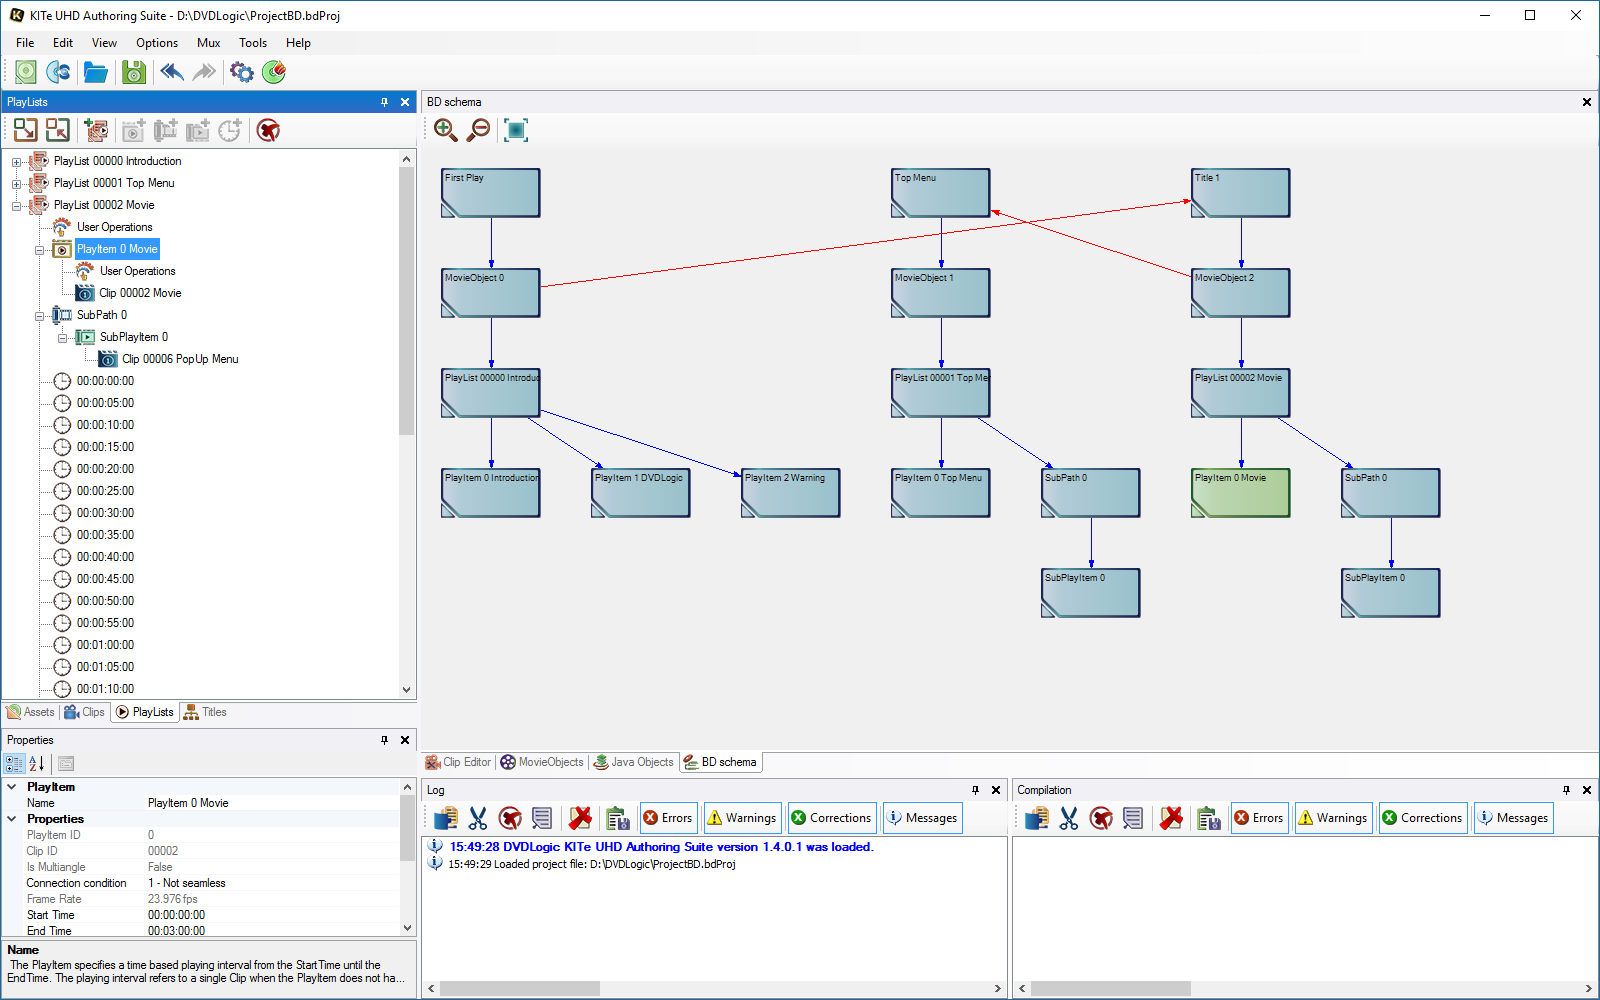Toggle the Warnings filter in Compilation panel

pos(1332,818)
